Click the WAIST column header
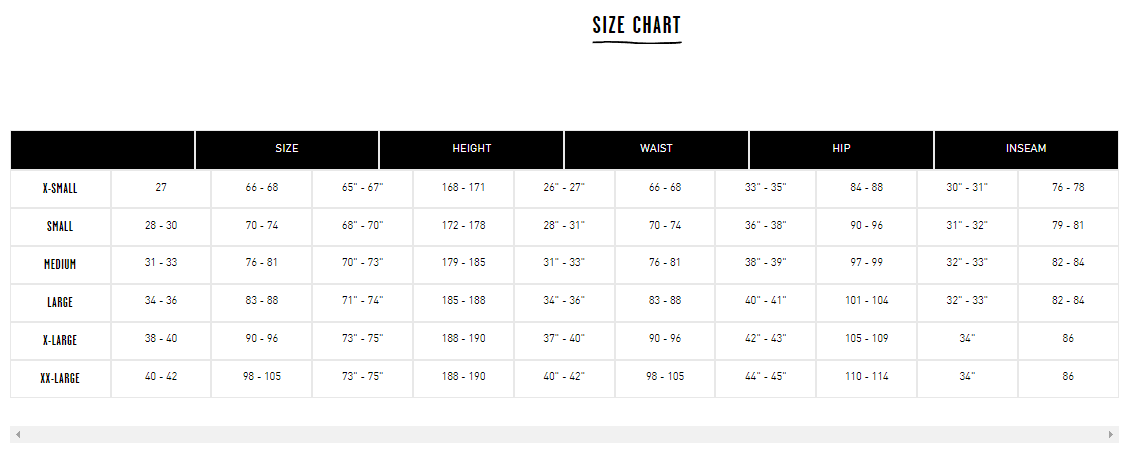1126x461 pixels. click(x=656, y=149)
